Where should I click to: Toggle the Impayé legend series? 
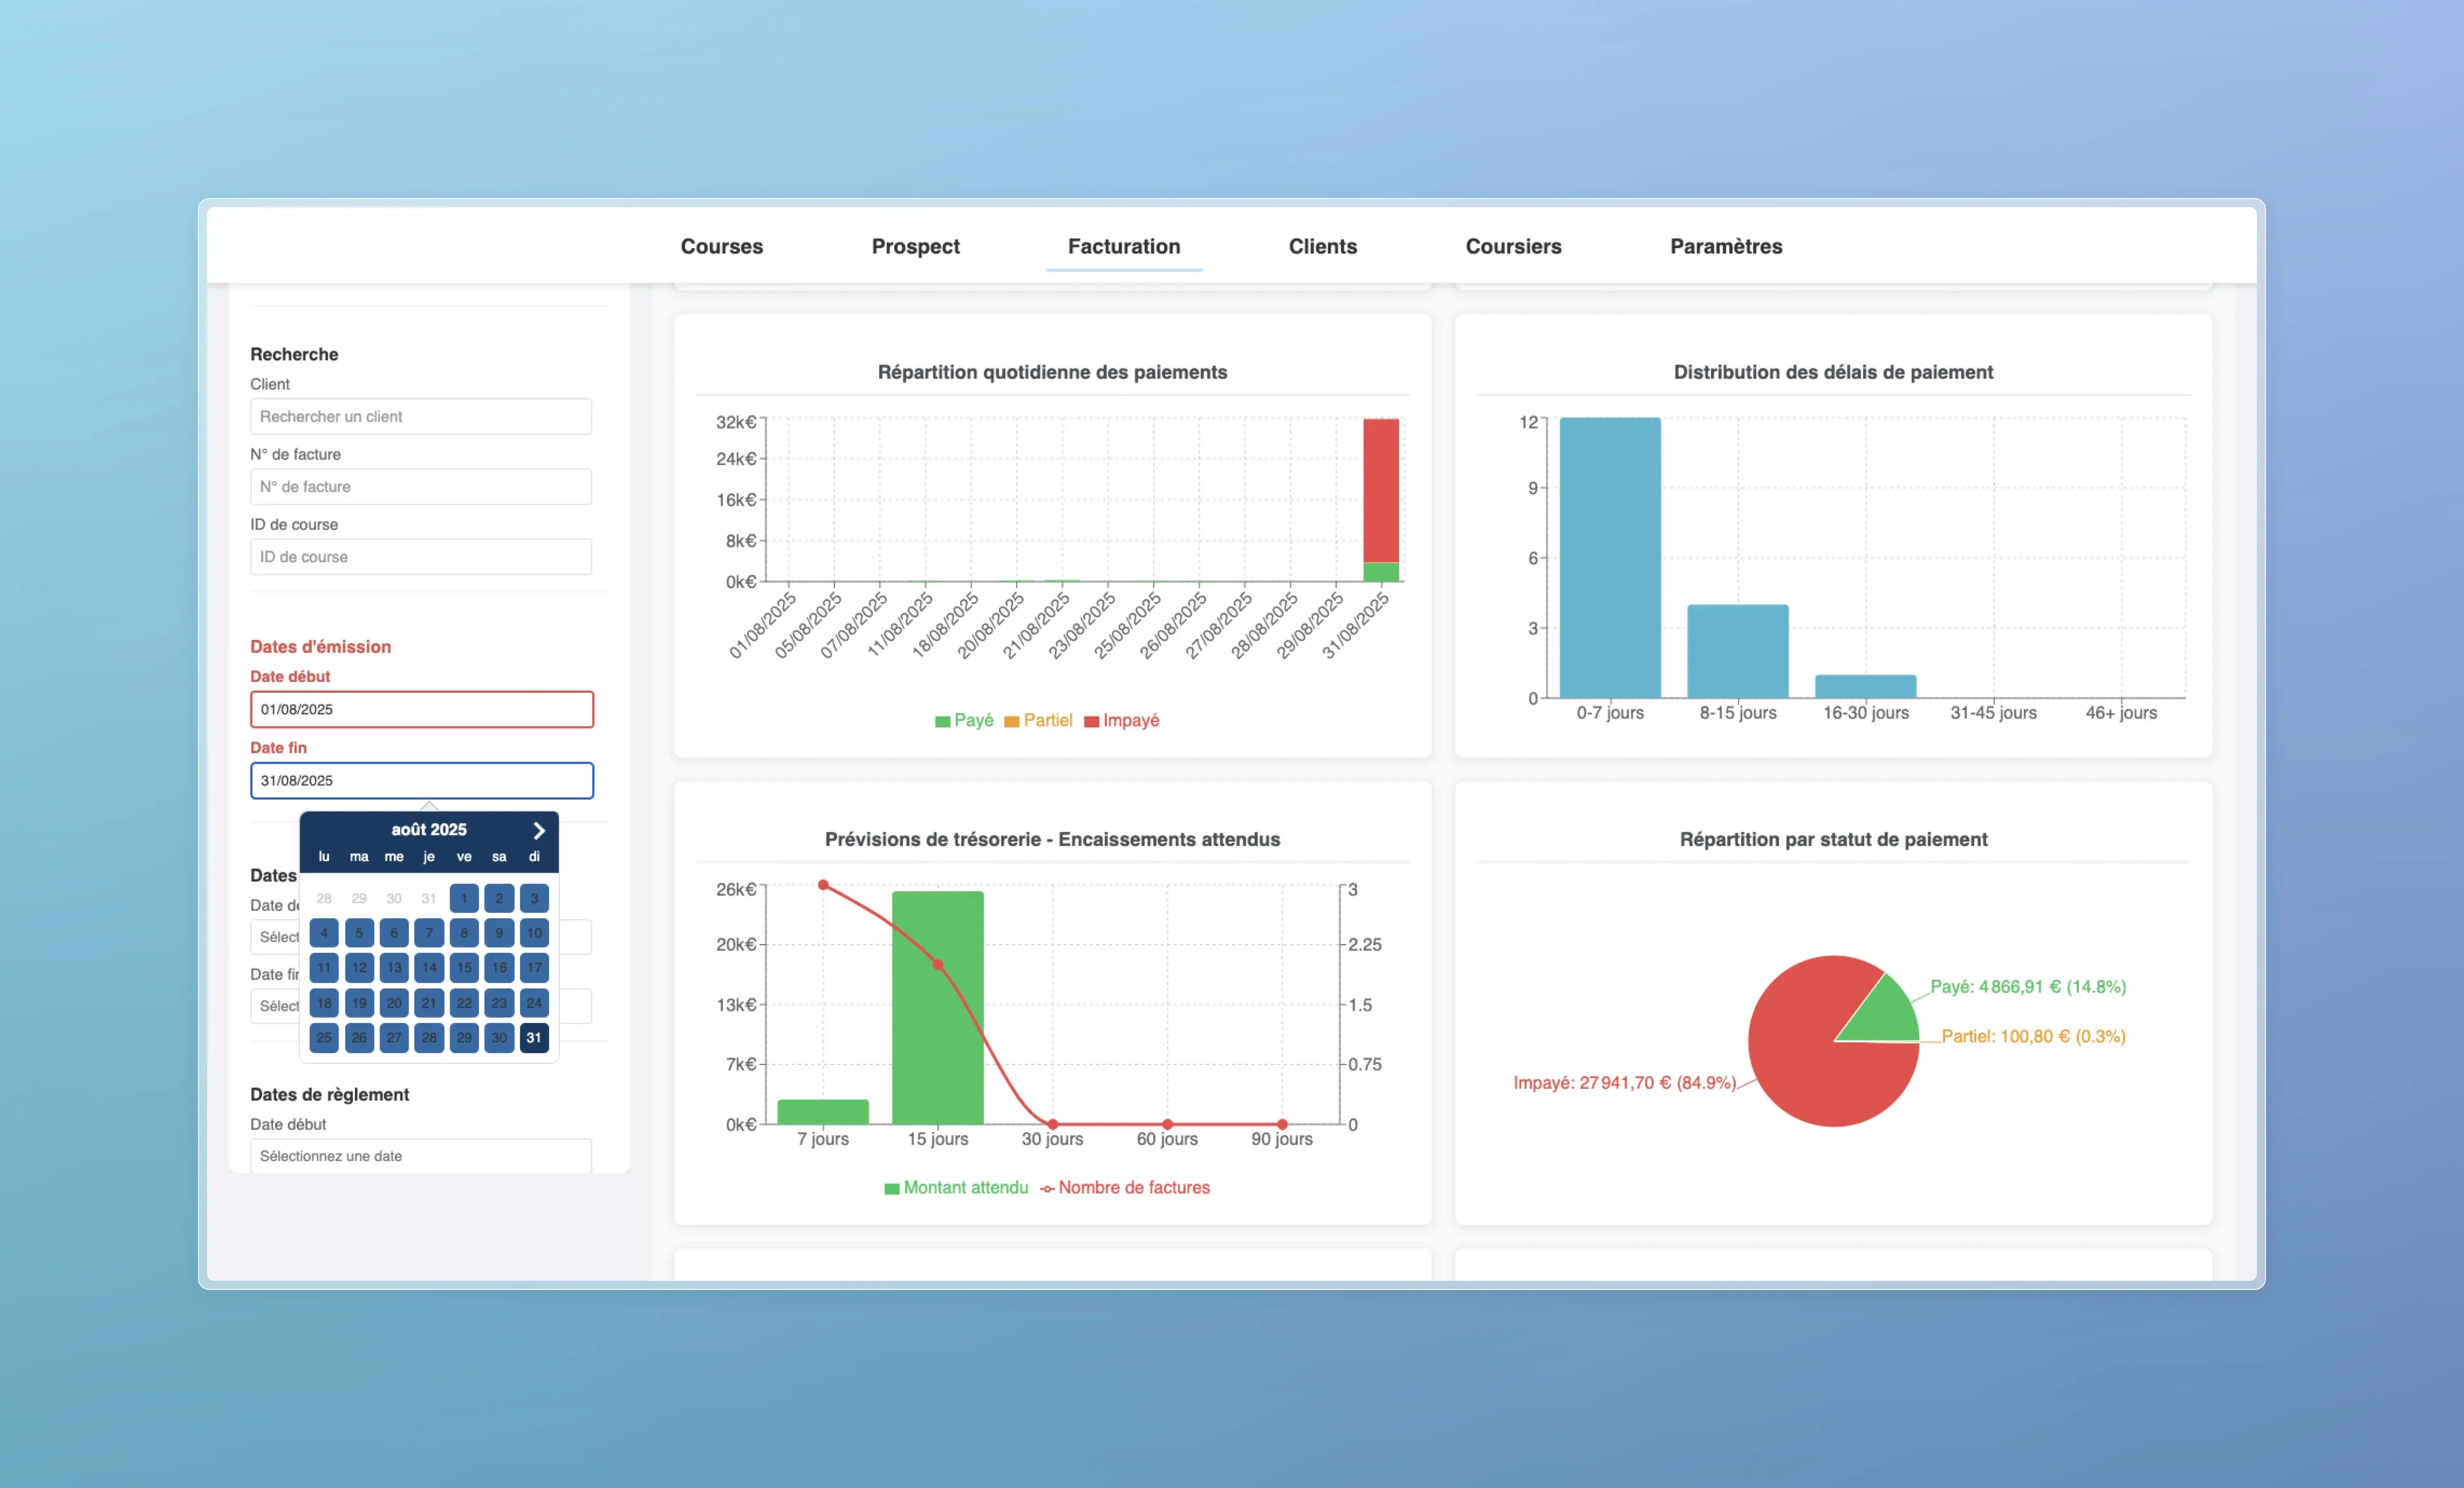1121,720
